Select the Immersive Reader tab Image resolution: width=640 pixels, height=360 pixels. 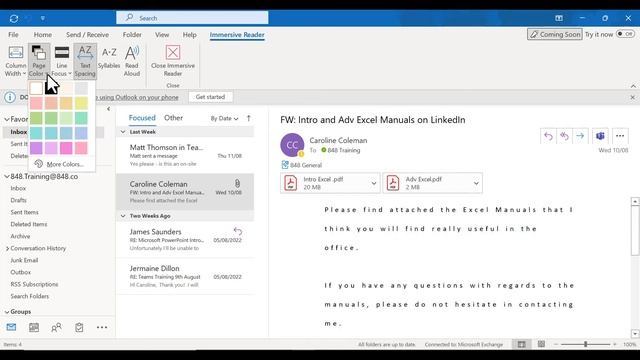click(237, 35)
